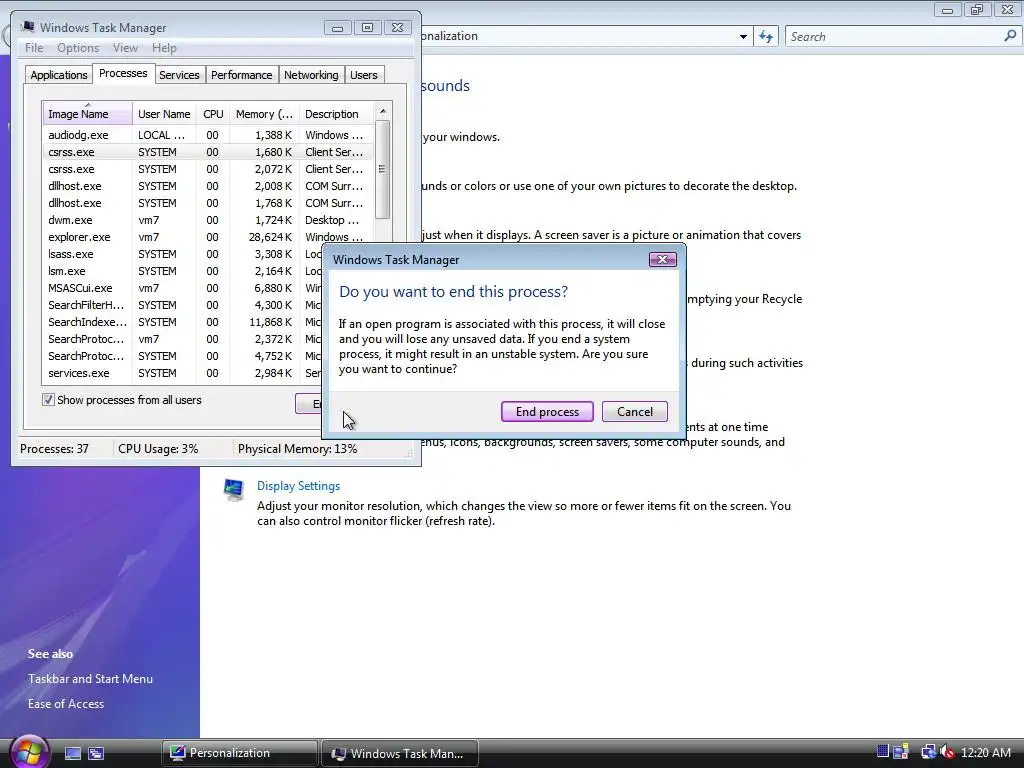Select dwm.exe process row
This screenshot has width=1024, height=768.
coord(208,219)
